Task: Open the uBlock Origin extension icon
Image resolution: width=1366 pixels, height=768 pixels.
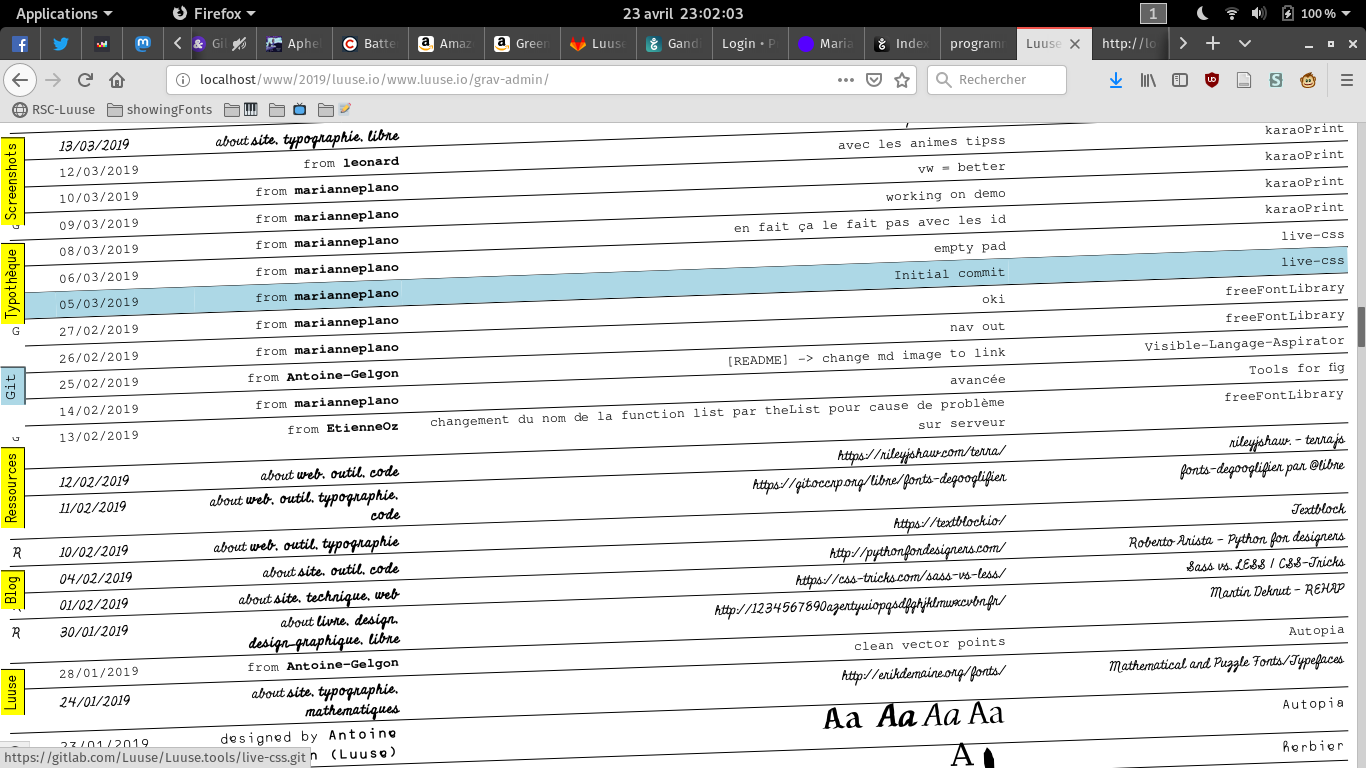Action: 1212,80
